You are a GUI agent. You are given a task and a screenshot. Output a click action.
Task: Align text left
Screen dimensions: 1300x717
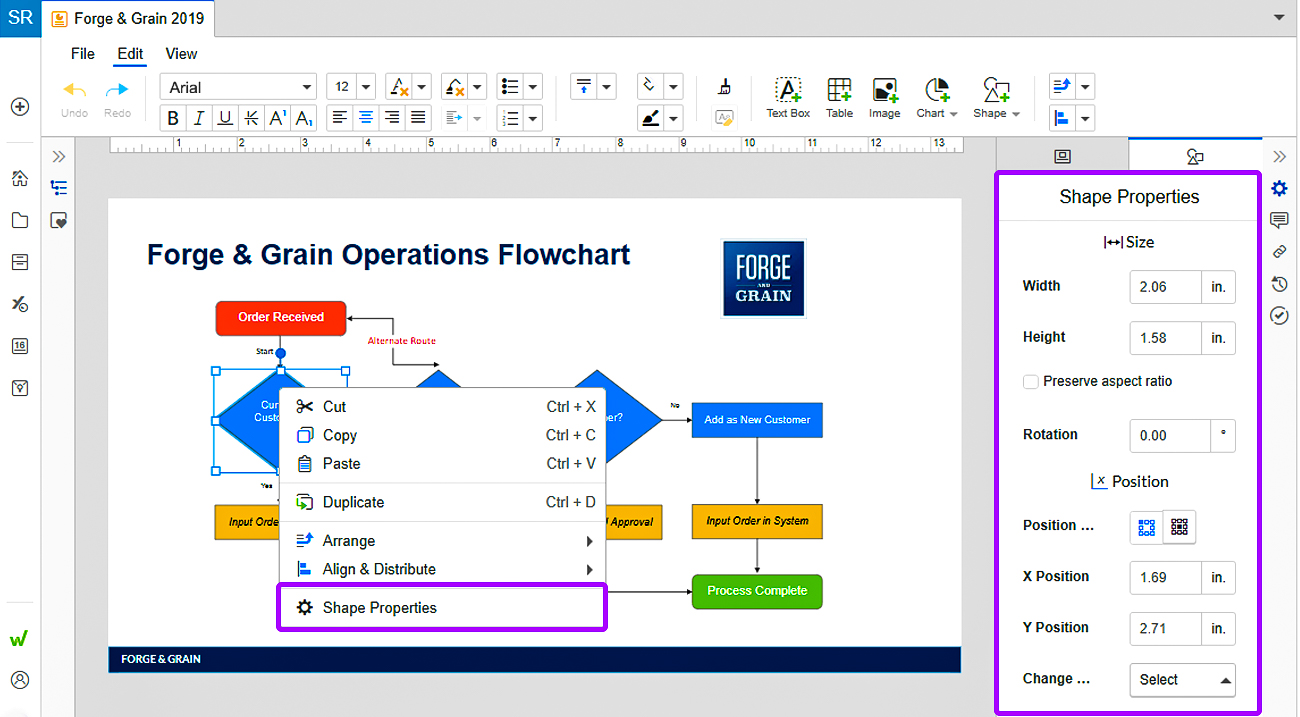(341, 118)
